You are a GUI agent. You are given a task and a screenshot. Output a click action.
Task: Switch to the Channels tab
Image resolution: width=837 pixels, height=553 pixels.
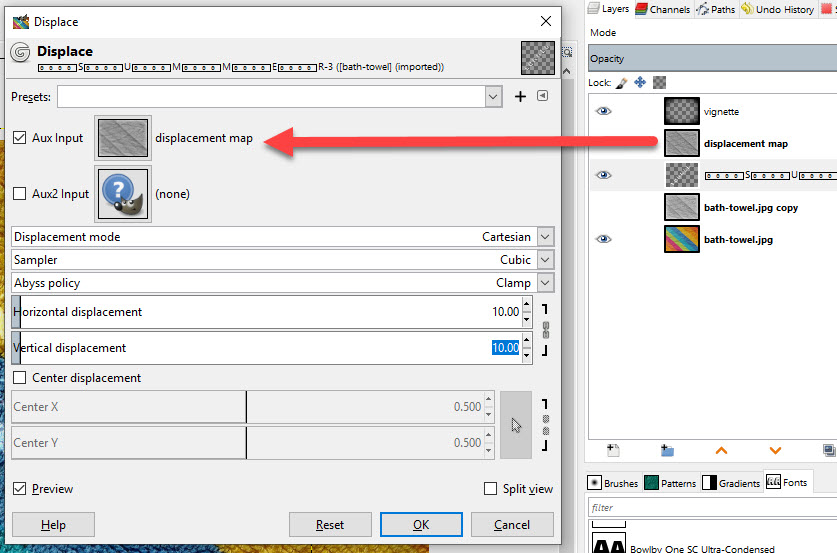664,9
